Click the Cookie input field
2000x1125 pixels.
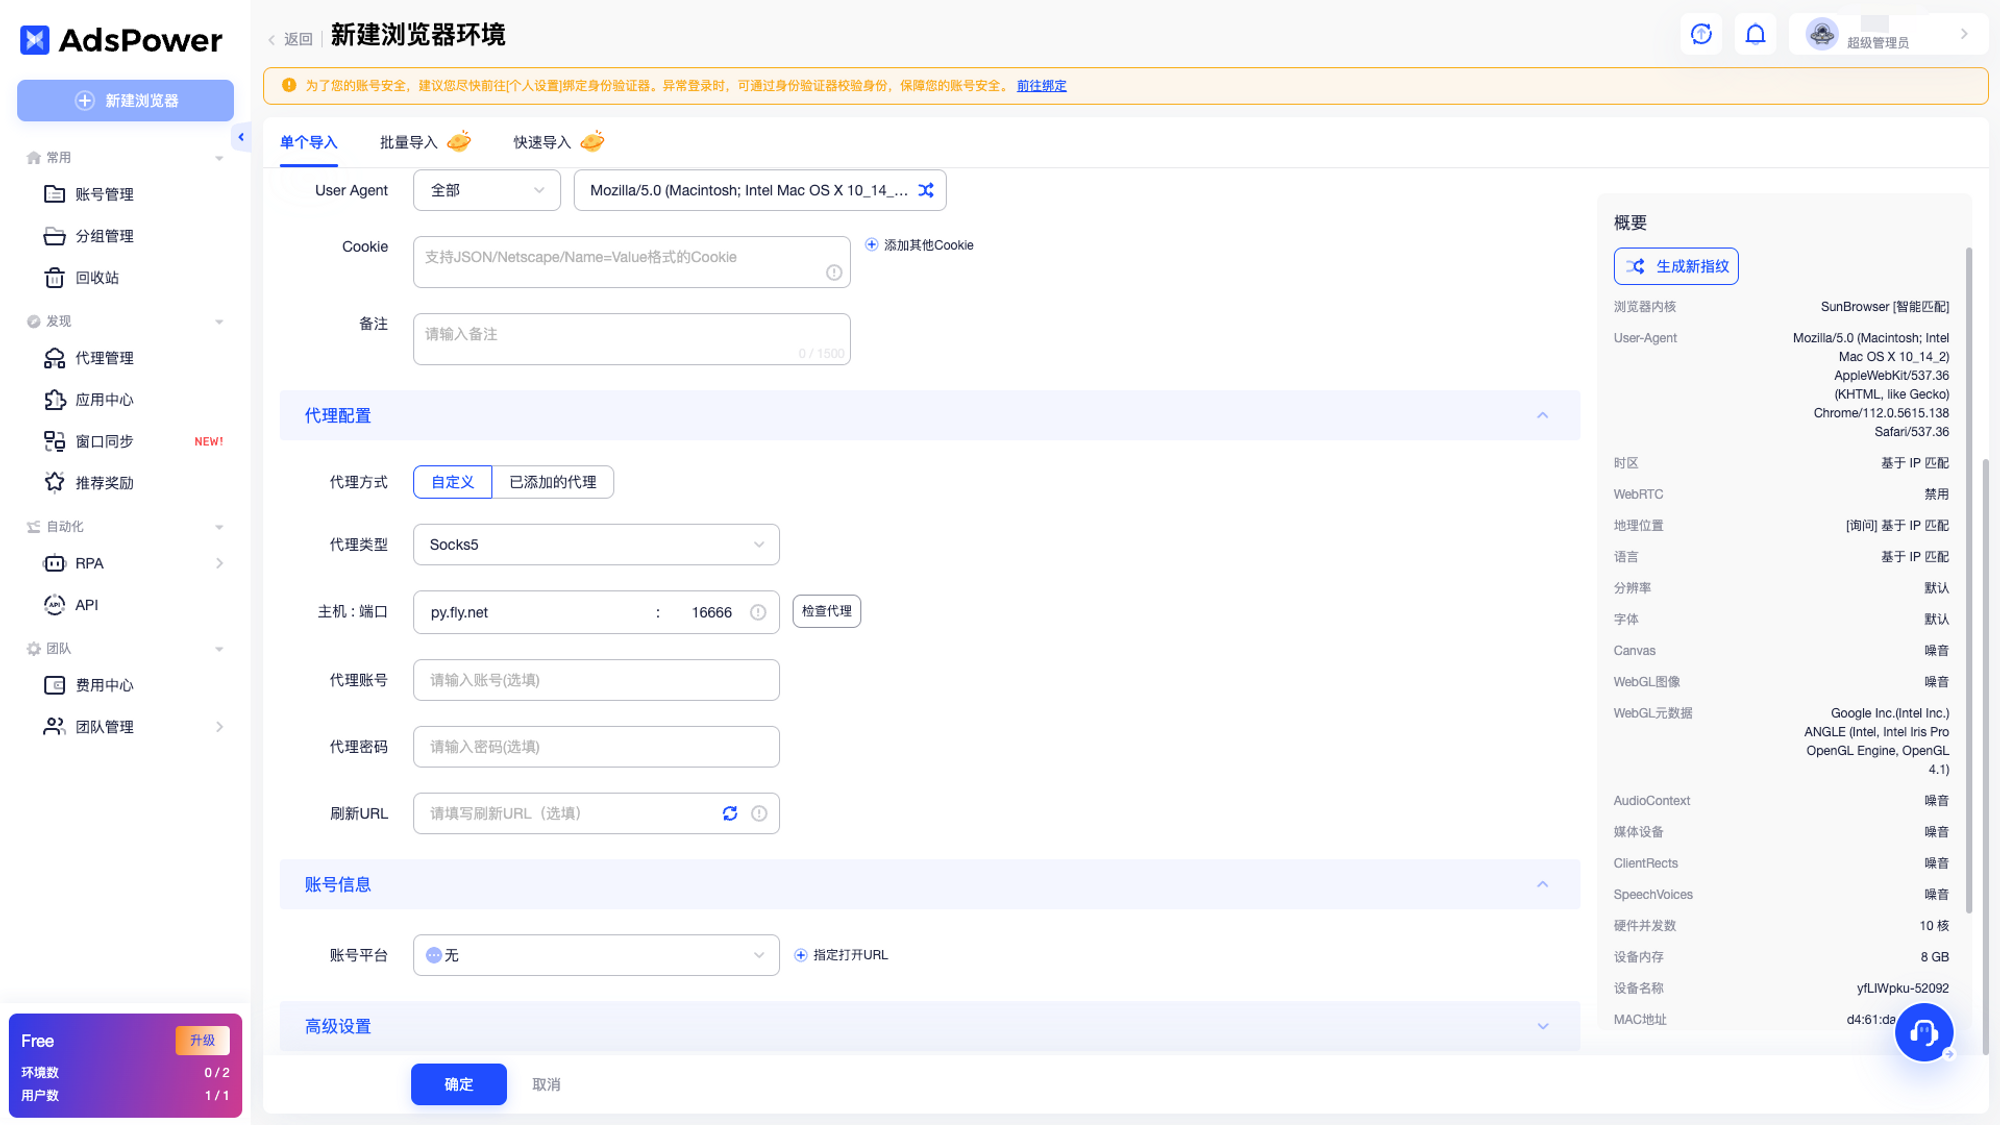tap(631, 261)
